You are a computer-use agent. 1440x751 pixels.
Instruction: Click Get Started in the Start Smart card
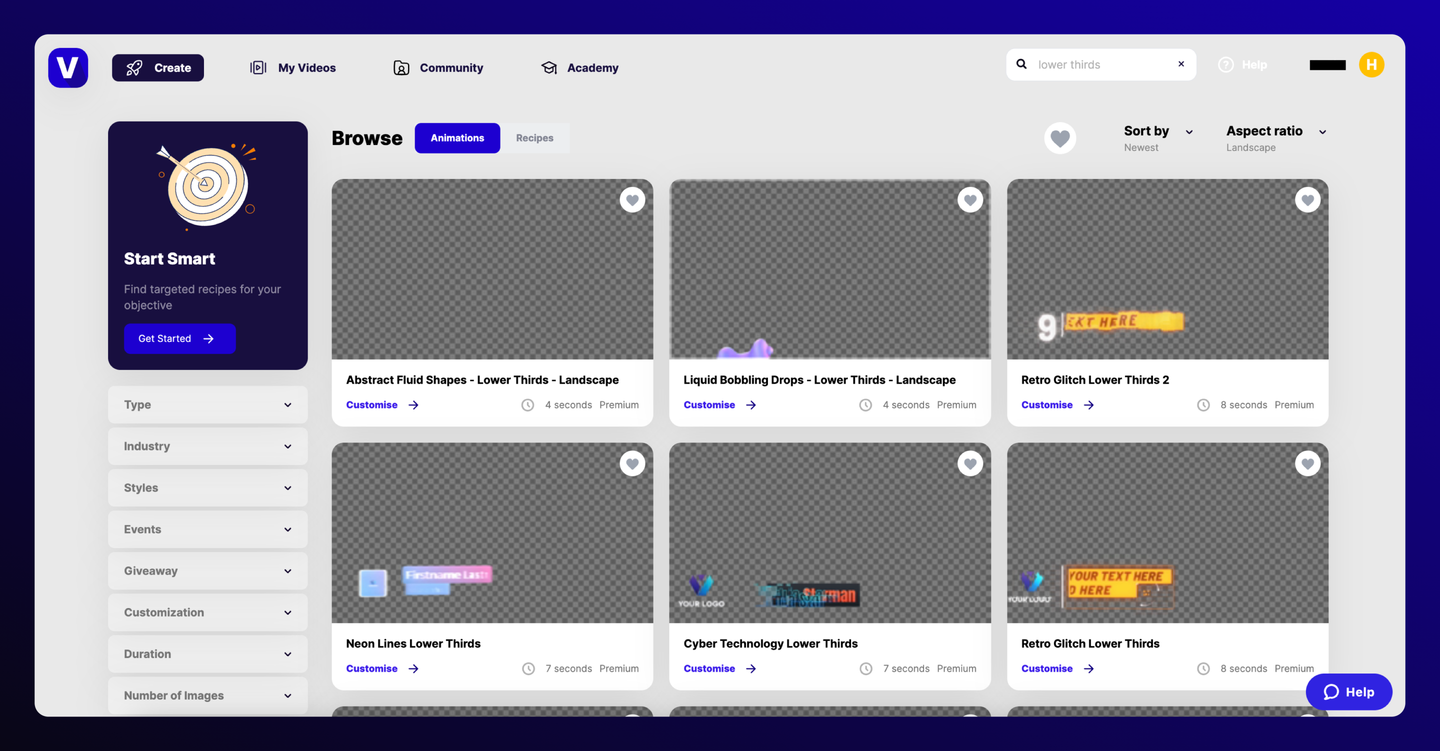179,338
